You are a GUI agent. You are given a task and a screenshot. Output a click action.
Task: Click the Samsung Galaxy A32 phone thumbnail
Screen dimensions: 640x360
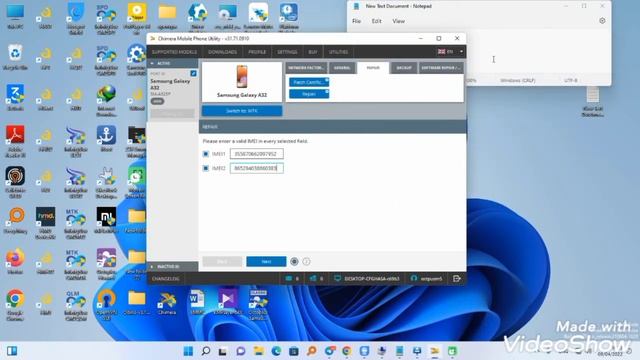pos(242,77)
